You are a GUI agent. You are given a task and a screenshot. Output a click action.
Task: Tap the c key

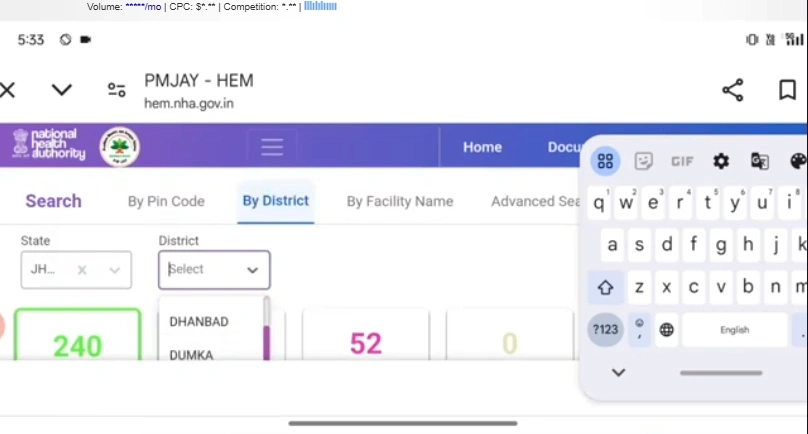tap(694, 287)
